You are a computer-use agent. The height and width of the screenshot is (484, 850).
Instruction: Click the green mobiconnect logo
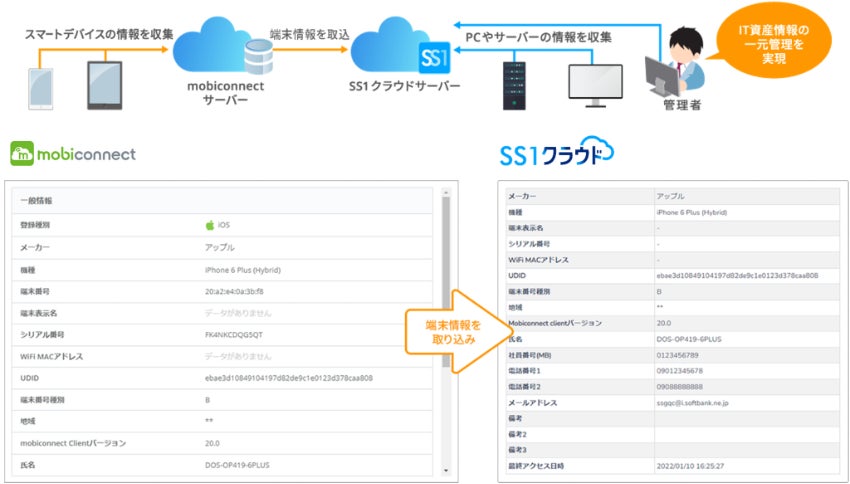73,154
